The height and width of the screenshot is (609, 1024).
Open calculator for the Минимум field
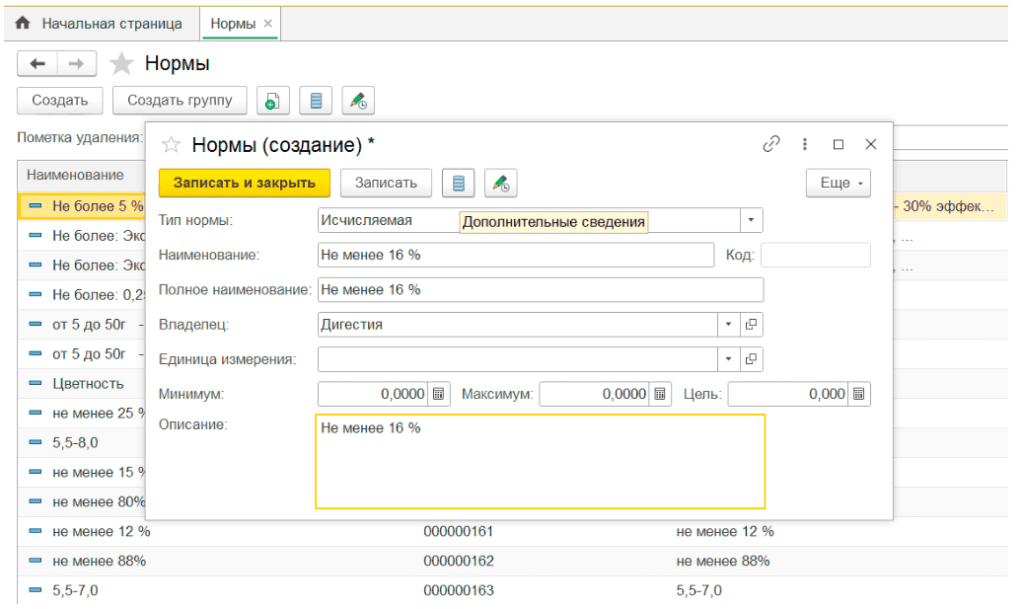tap(440, 394)
